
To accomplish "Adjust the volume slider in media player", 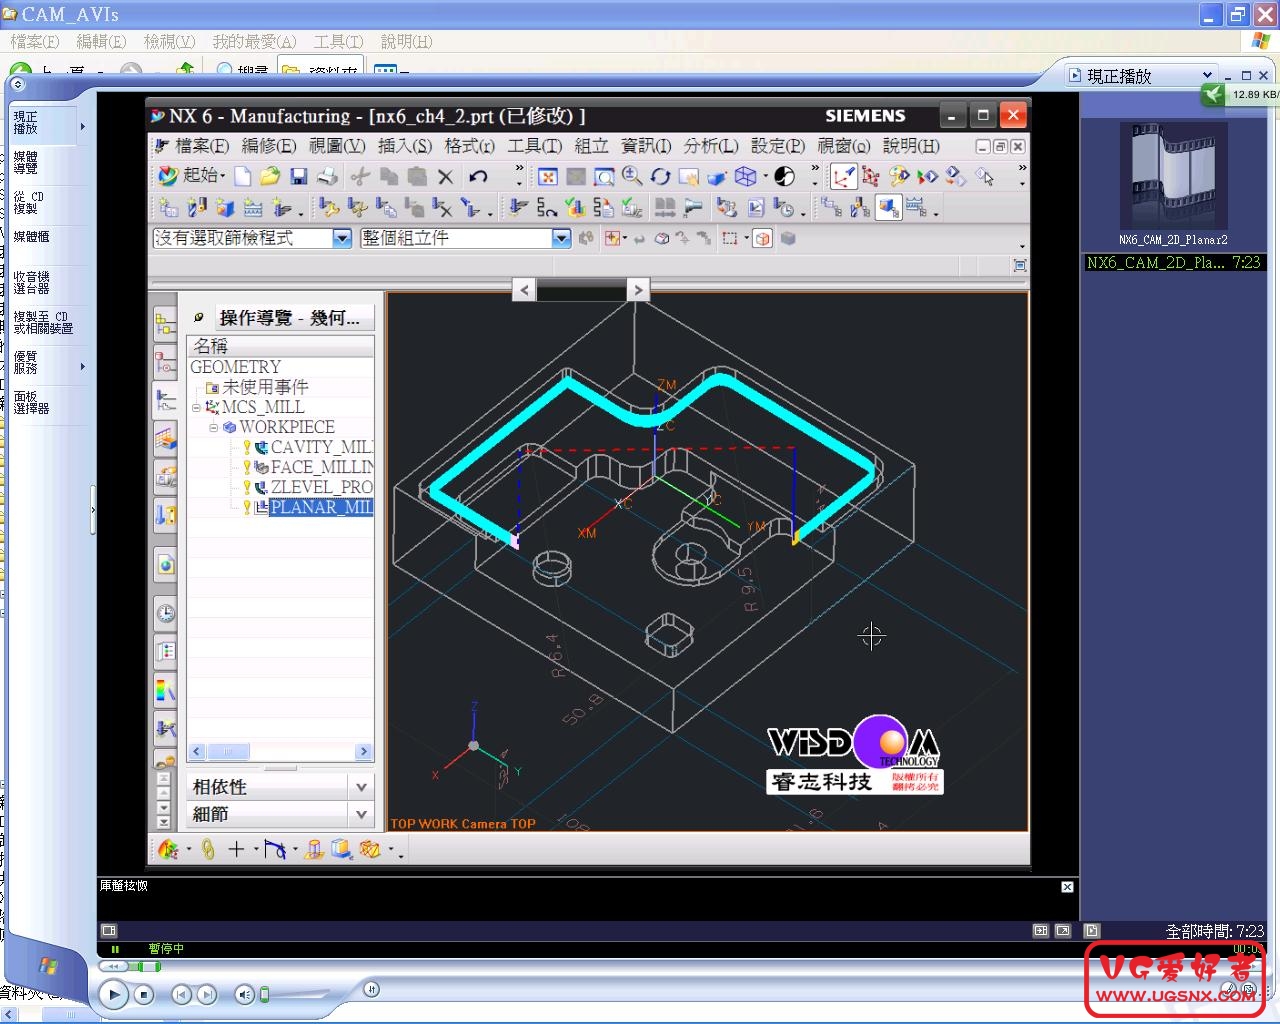I will tap(264, 995).
